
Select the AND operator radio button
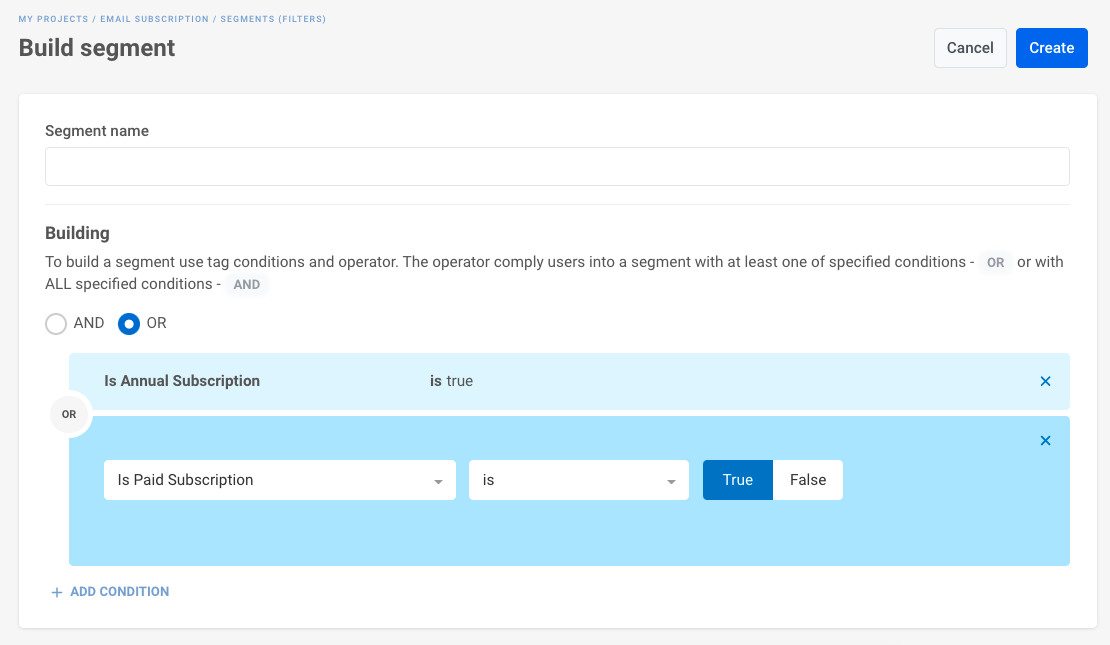point(57,324)
